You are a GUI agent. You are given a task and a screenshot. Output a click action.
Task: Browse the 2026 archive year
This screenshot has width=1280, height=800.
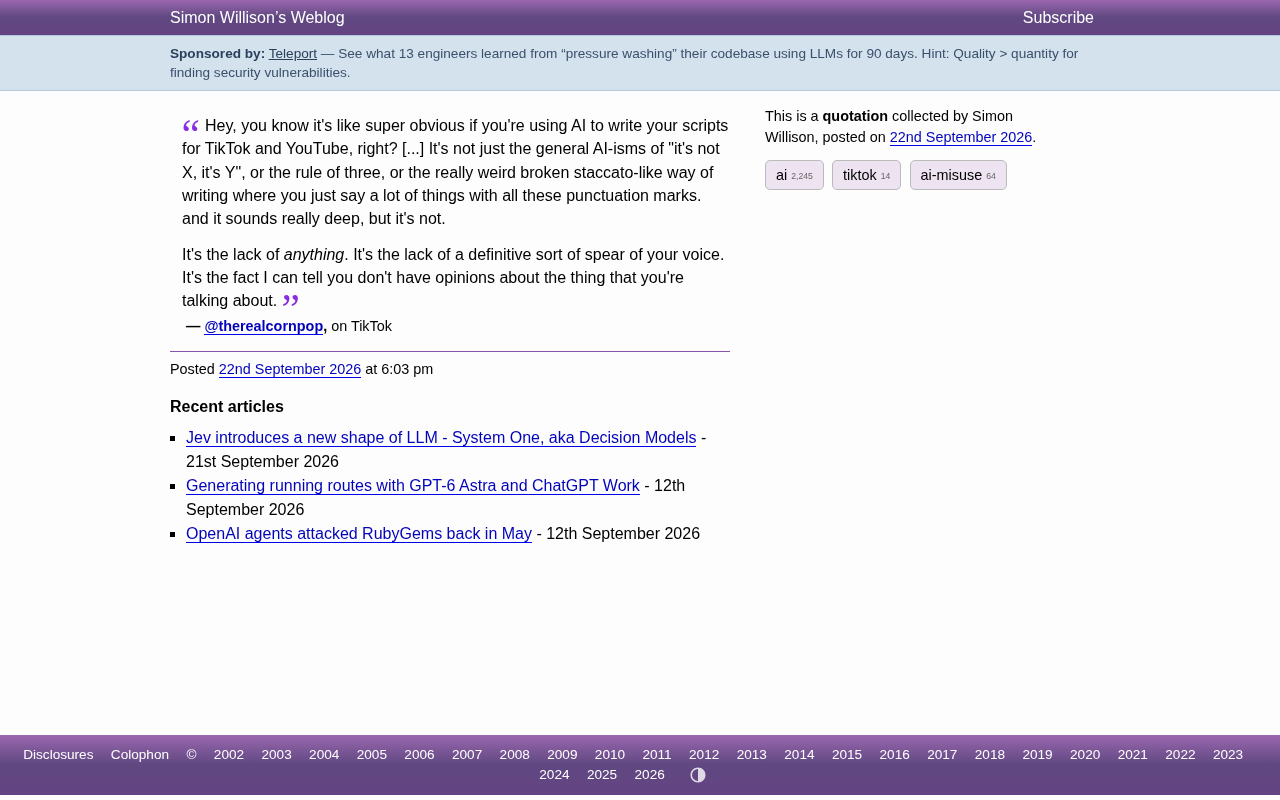click(x=650, y=775)
